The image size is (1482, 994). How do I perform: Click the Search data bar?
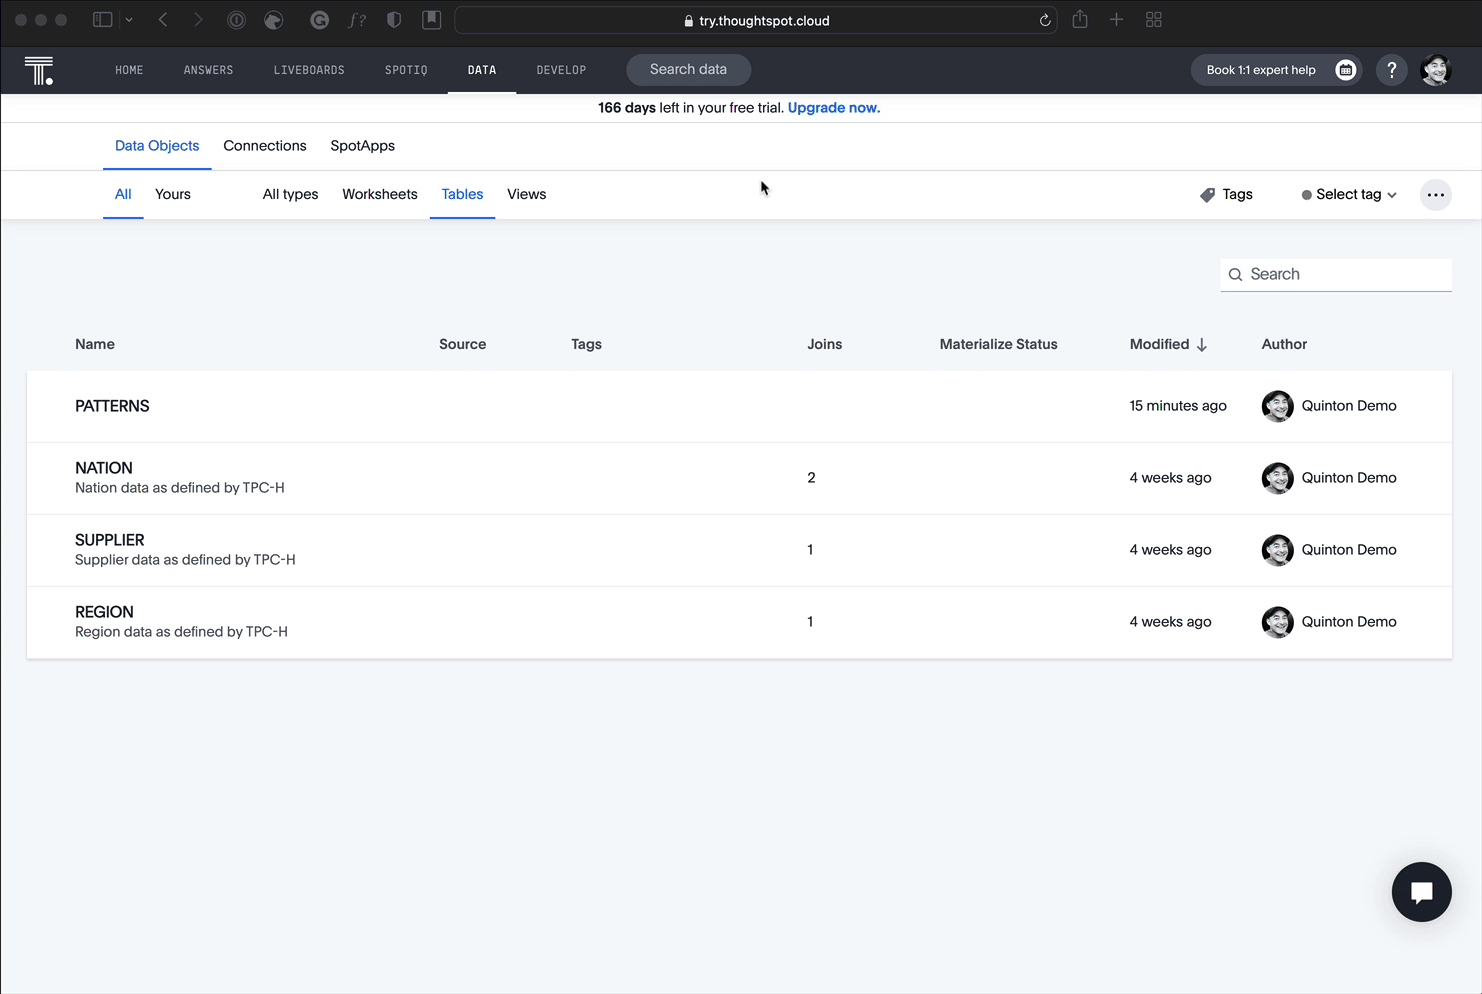688,70
